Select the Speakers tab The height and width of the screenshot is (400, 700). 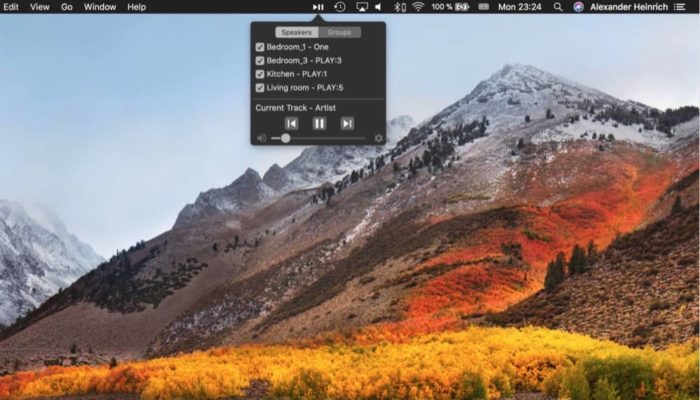coord(297,32)
